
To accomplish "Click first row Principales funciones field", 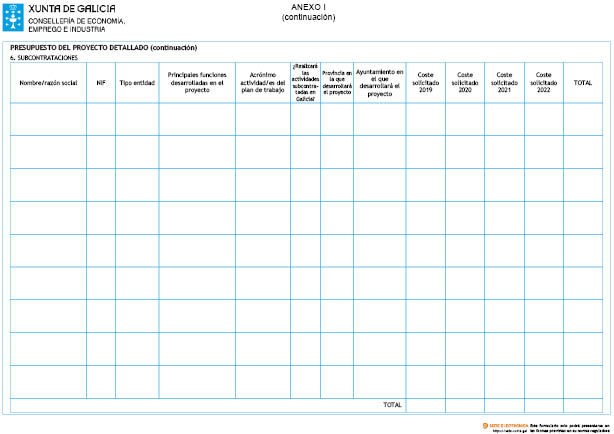I will click(197, 119).
